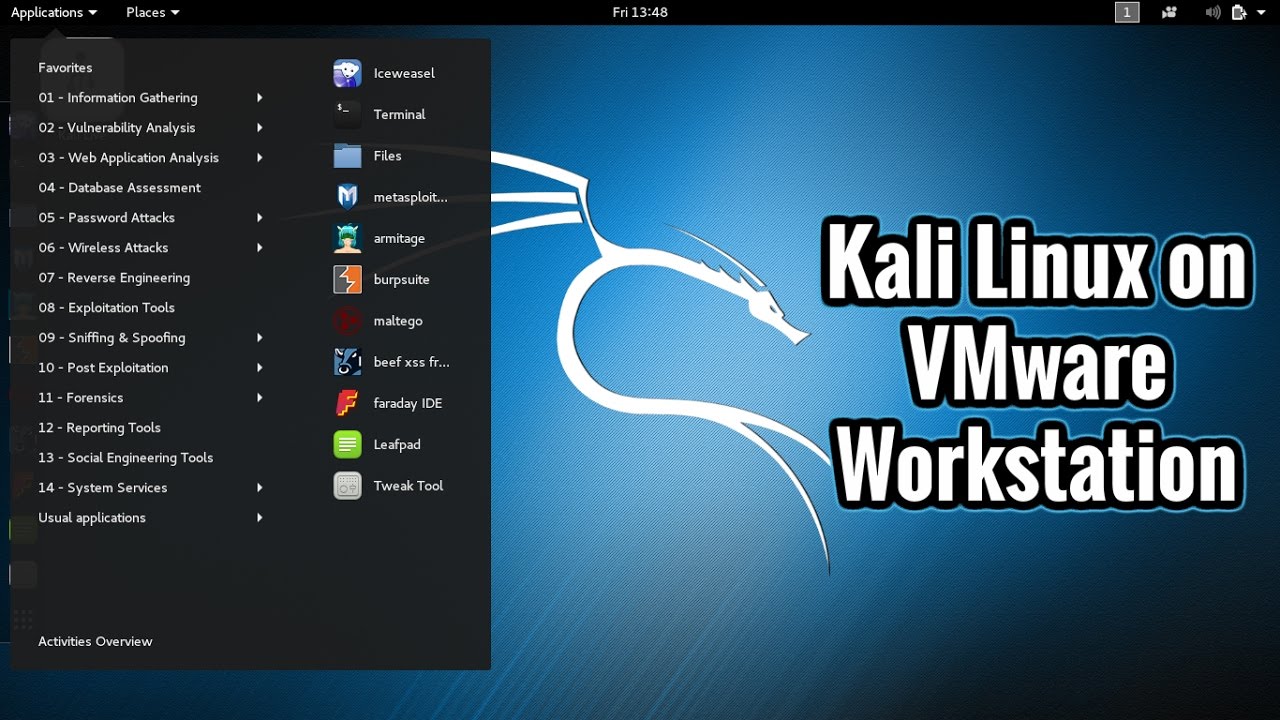
Task: Open the Tweak Tool icon
Action: 347,486
